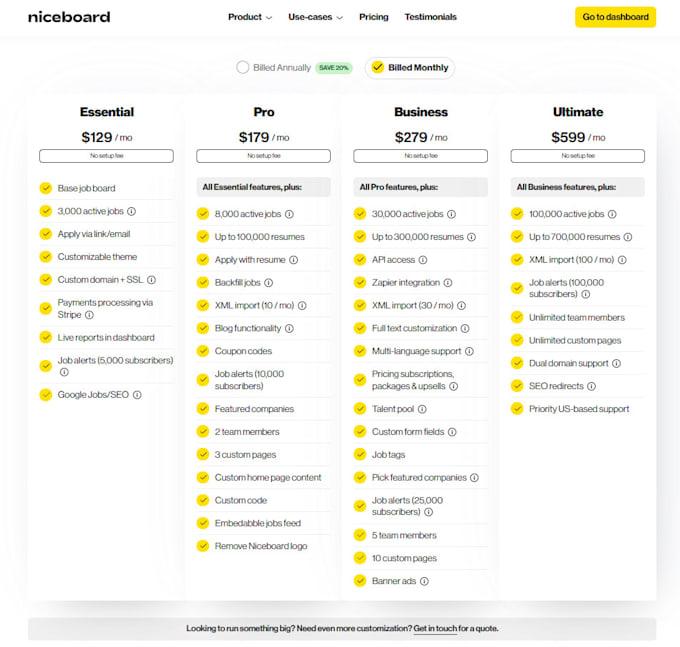The width and height of the screenshot is (680, 647).
Task: Click info icon beside Custom domain + SSL
Action: coord(151,280)
